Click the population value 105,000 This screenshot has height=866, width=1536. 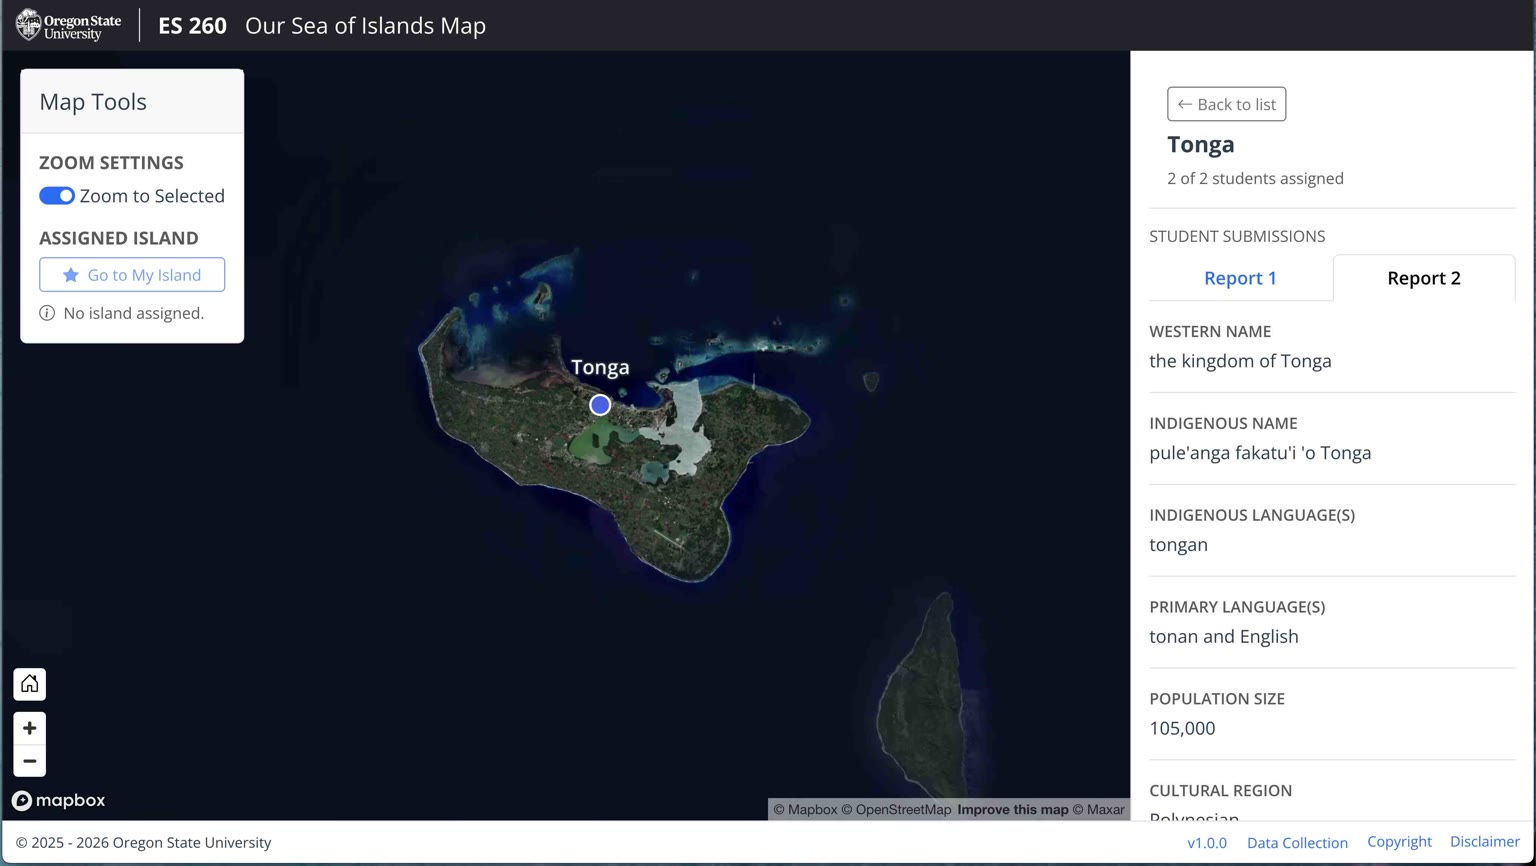point(1182,728)
